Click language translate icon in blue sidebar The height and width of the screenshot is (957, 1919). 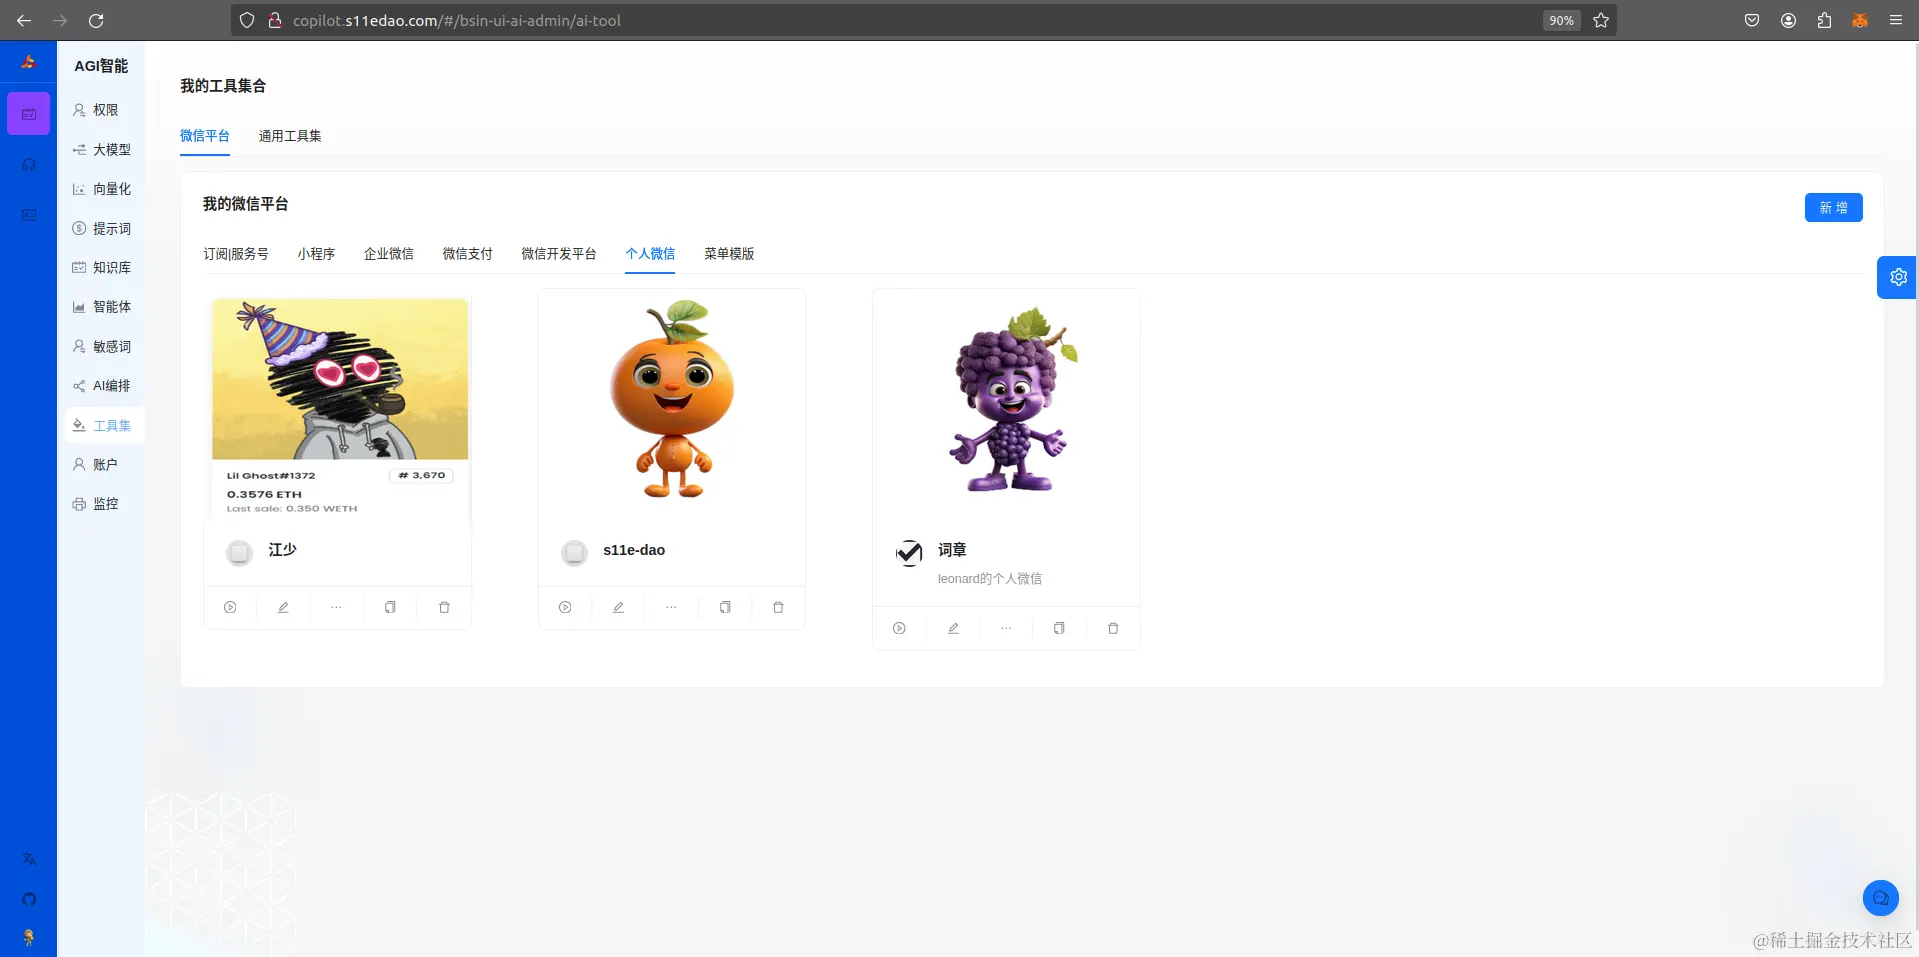click(x=29, y=859)
